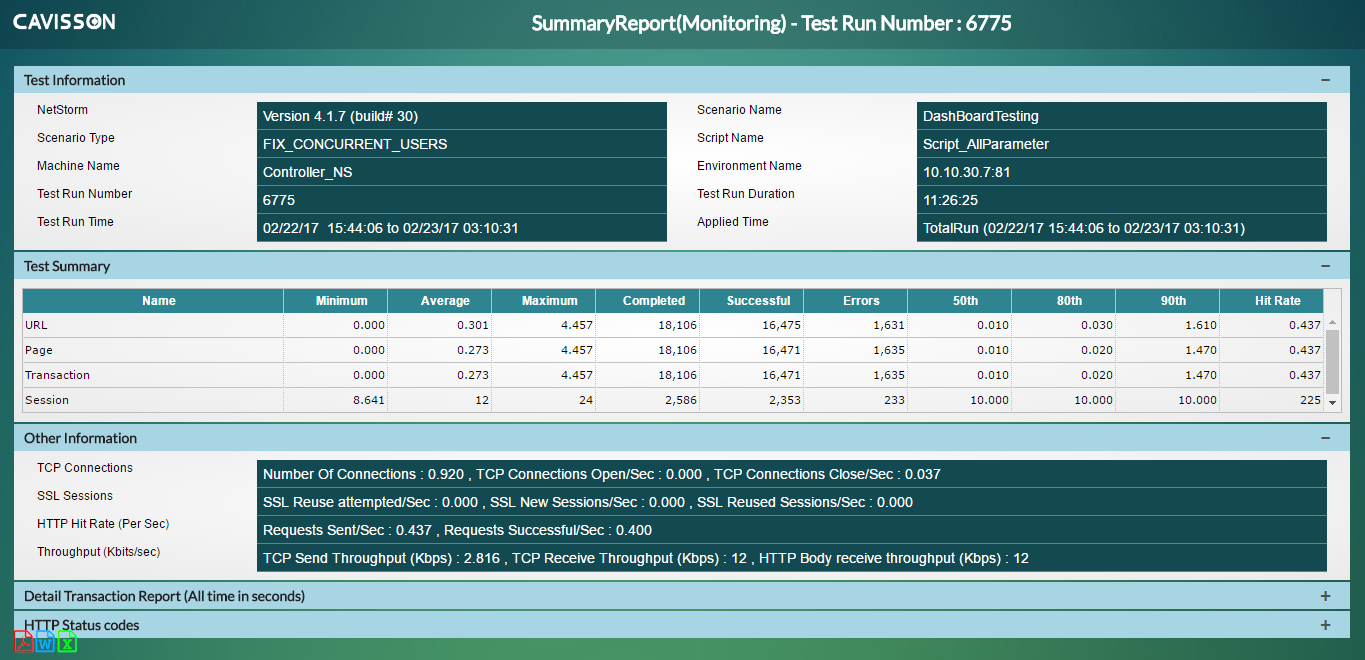
Task: Click the Environment Name label
Action: (x=749, y=166)
